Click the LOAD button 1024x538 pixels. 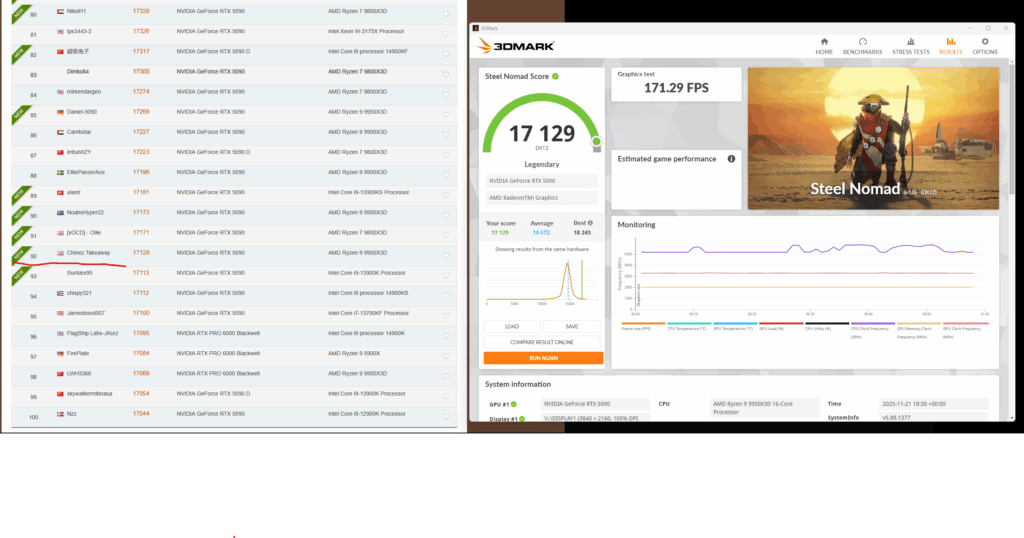[x=511, y=326]
